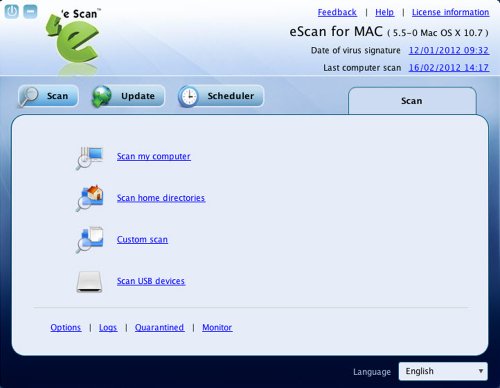Click the virus signature date link
500x388 pixels.
[x=449, y=50]
